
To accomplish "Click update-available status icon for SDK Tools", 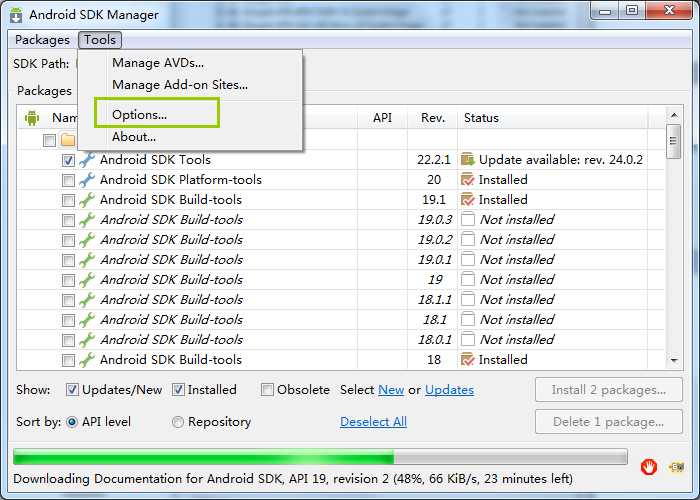I will (467, 159).
